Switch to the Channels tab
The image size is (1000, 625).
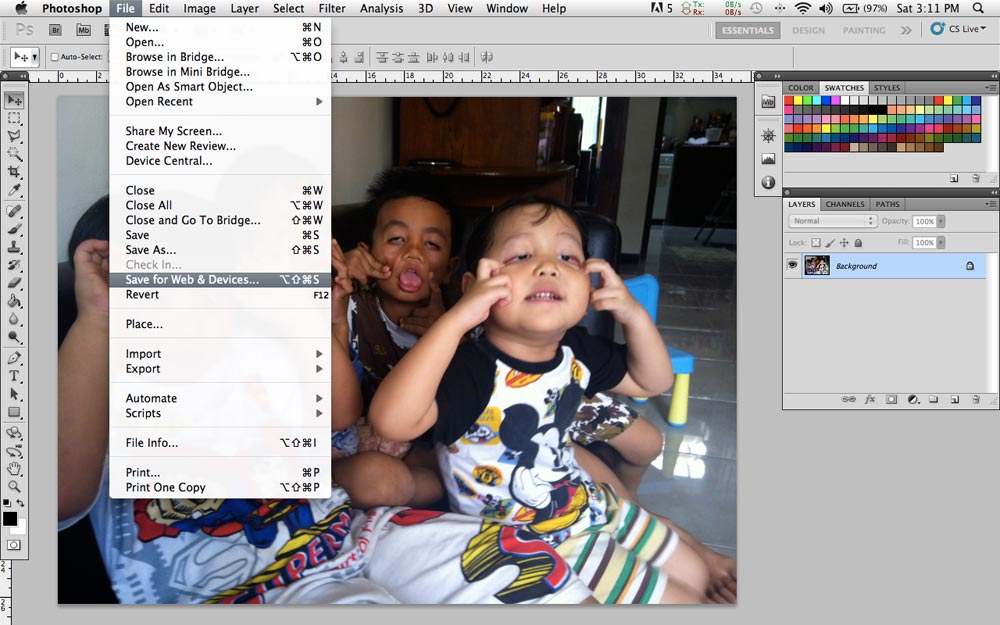coord(845,204)
